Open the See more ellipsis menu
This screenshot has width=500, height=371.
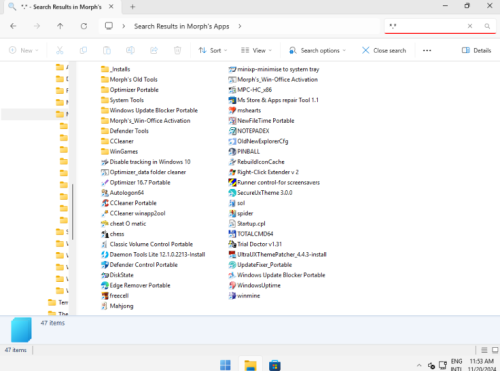pyautogui.click(x=427, y=50)
